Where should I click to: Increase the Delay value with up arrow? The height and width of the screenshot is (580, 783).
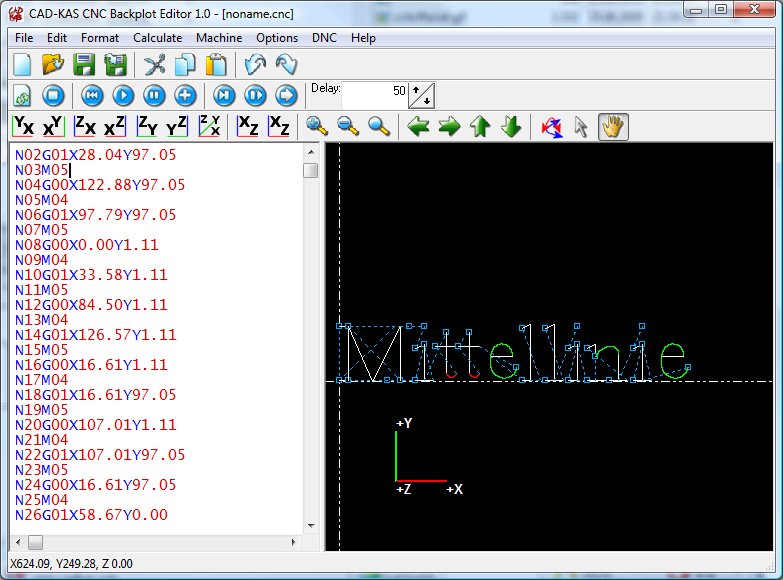click(417, 90)
